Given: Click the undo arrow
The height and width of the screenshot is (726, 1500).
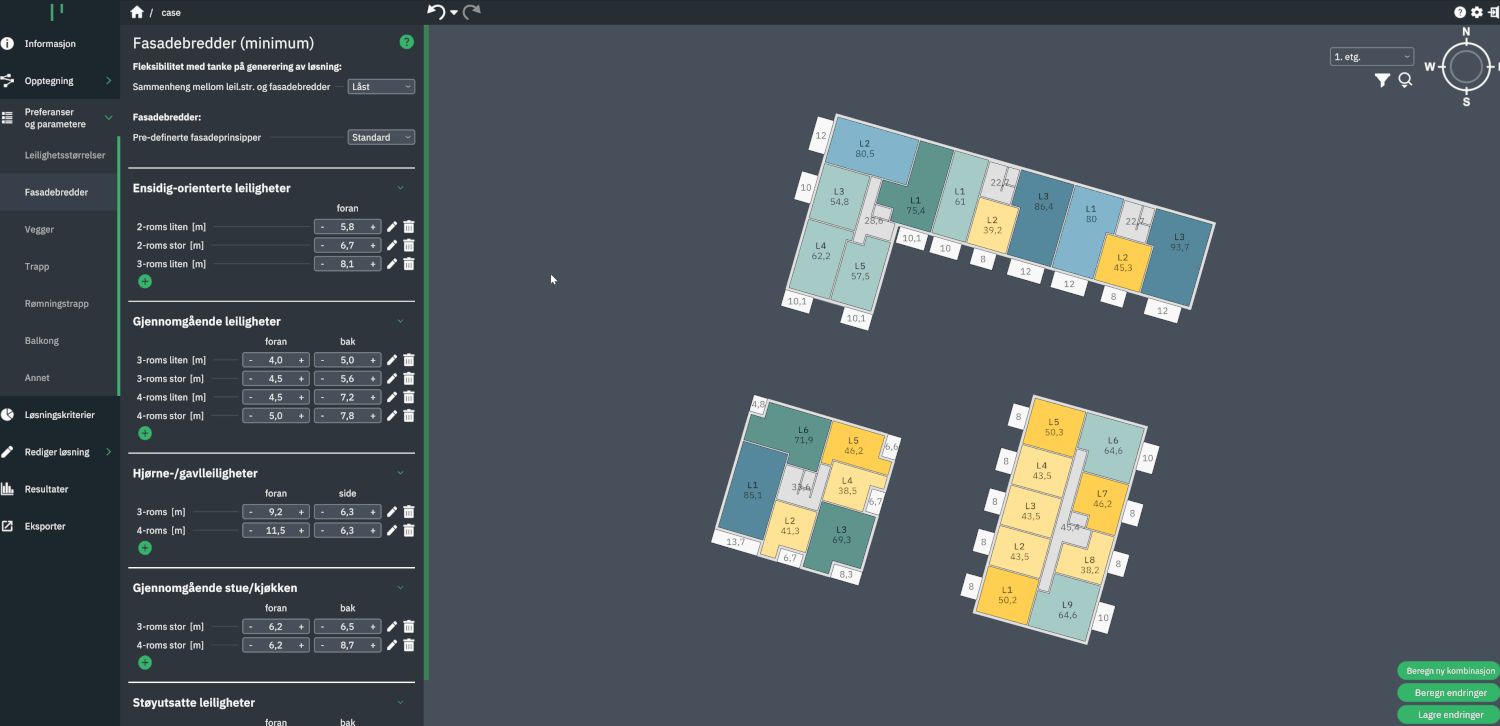Looking at the screenshot, I should tap(436, 11).
